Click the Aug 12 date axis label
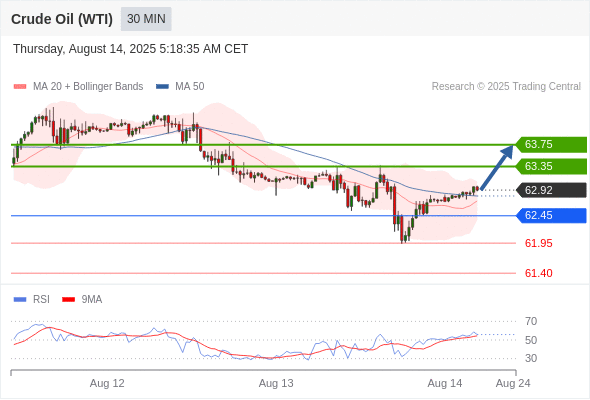The width and height of the screenshot is (590, 400). point(107,383)
